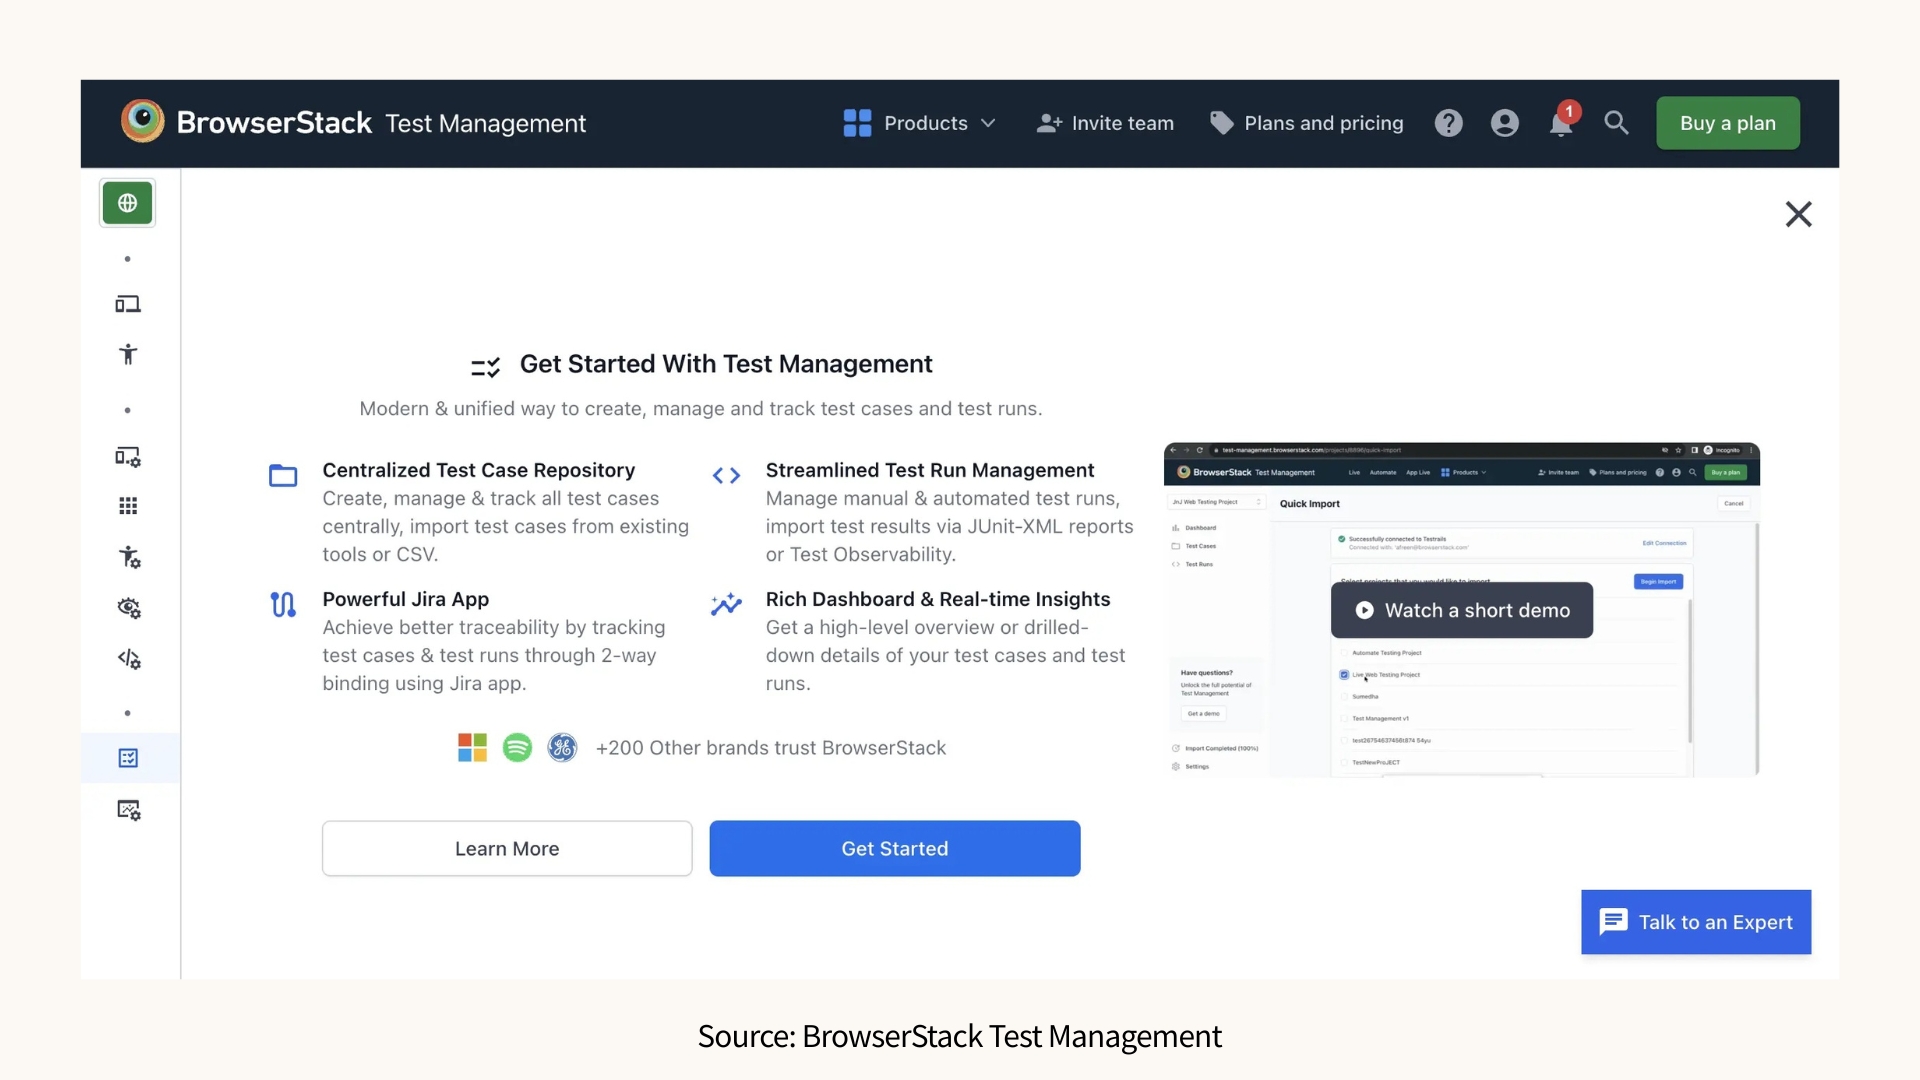Open Plans and pricing
1920x1080 pixels.
(1306, 123)
